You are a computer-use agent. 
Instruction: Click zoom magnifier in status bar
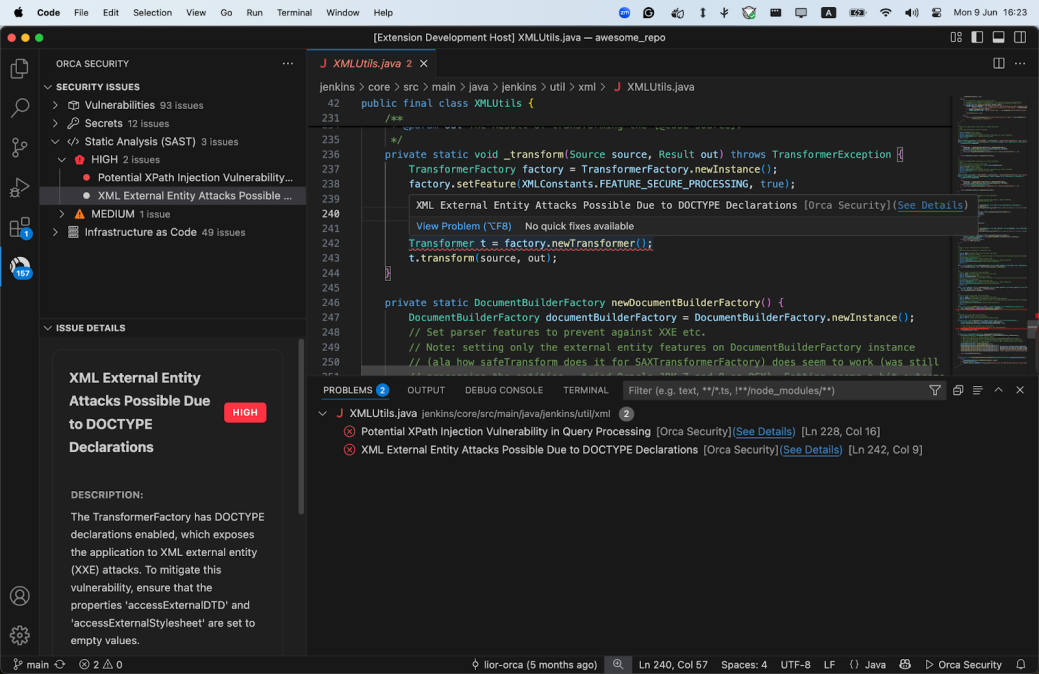pos(618,664)
